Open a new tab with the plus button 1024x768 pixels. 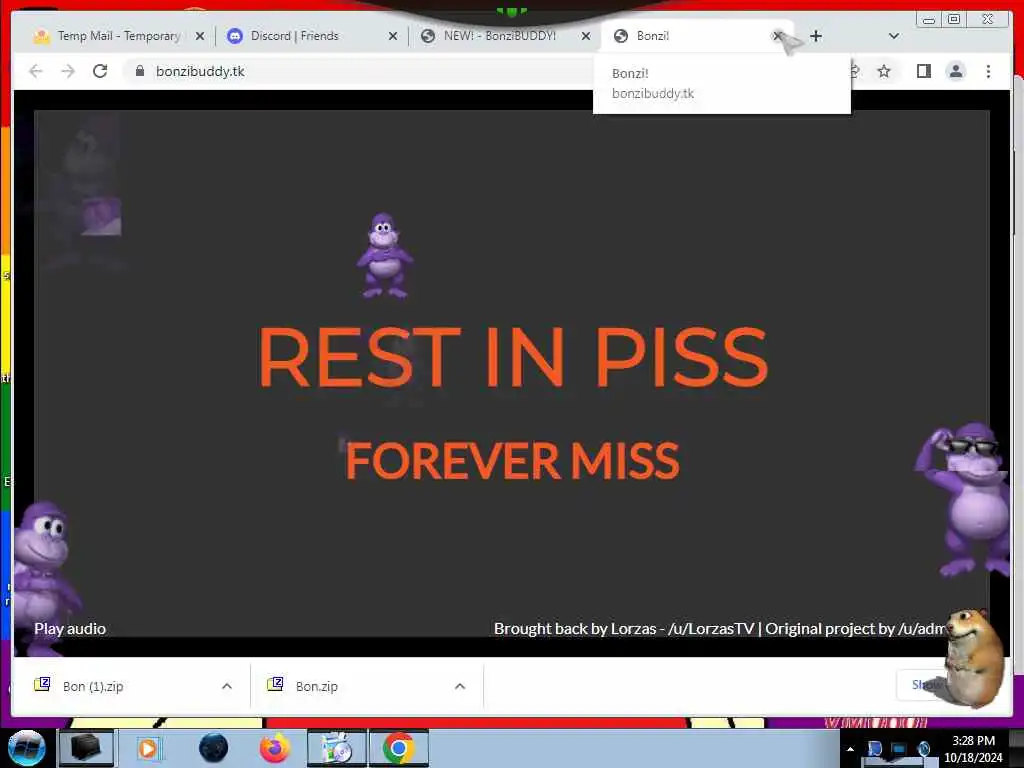click(x=816, y=36)
